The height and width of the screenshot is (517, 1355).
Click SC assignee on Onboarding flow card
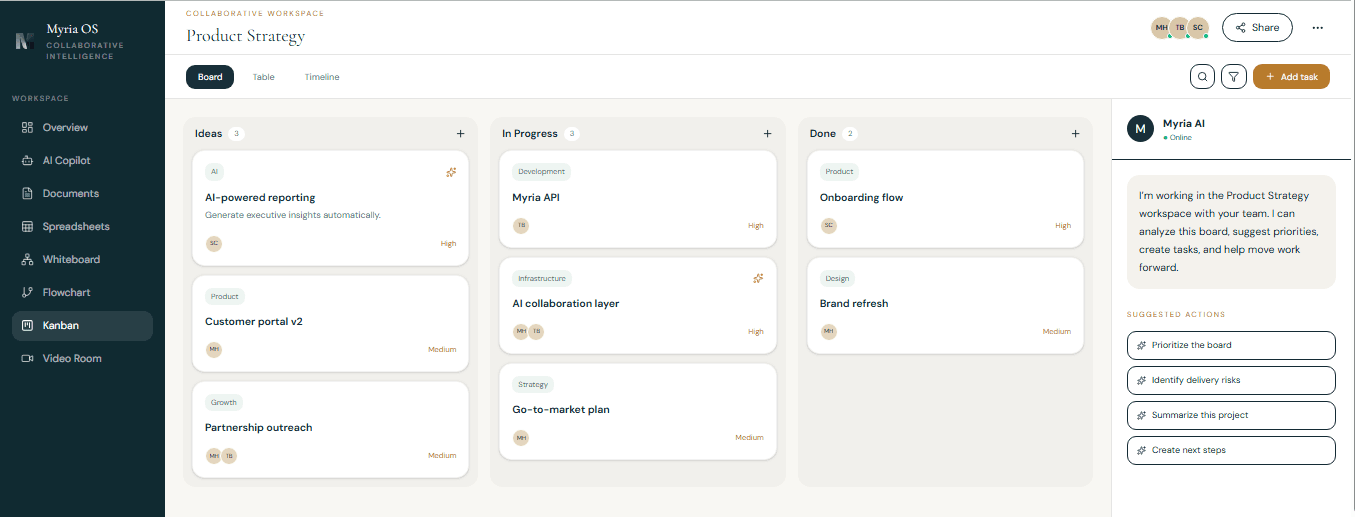click(x=828, y=226)
